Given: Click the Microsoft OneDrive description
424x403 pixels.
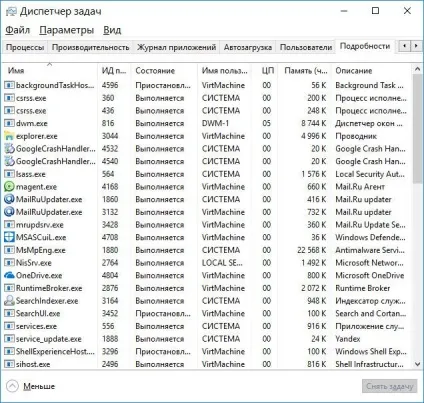Looking at the screenshot, I should 370,275.
